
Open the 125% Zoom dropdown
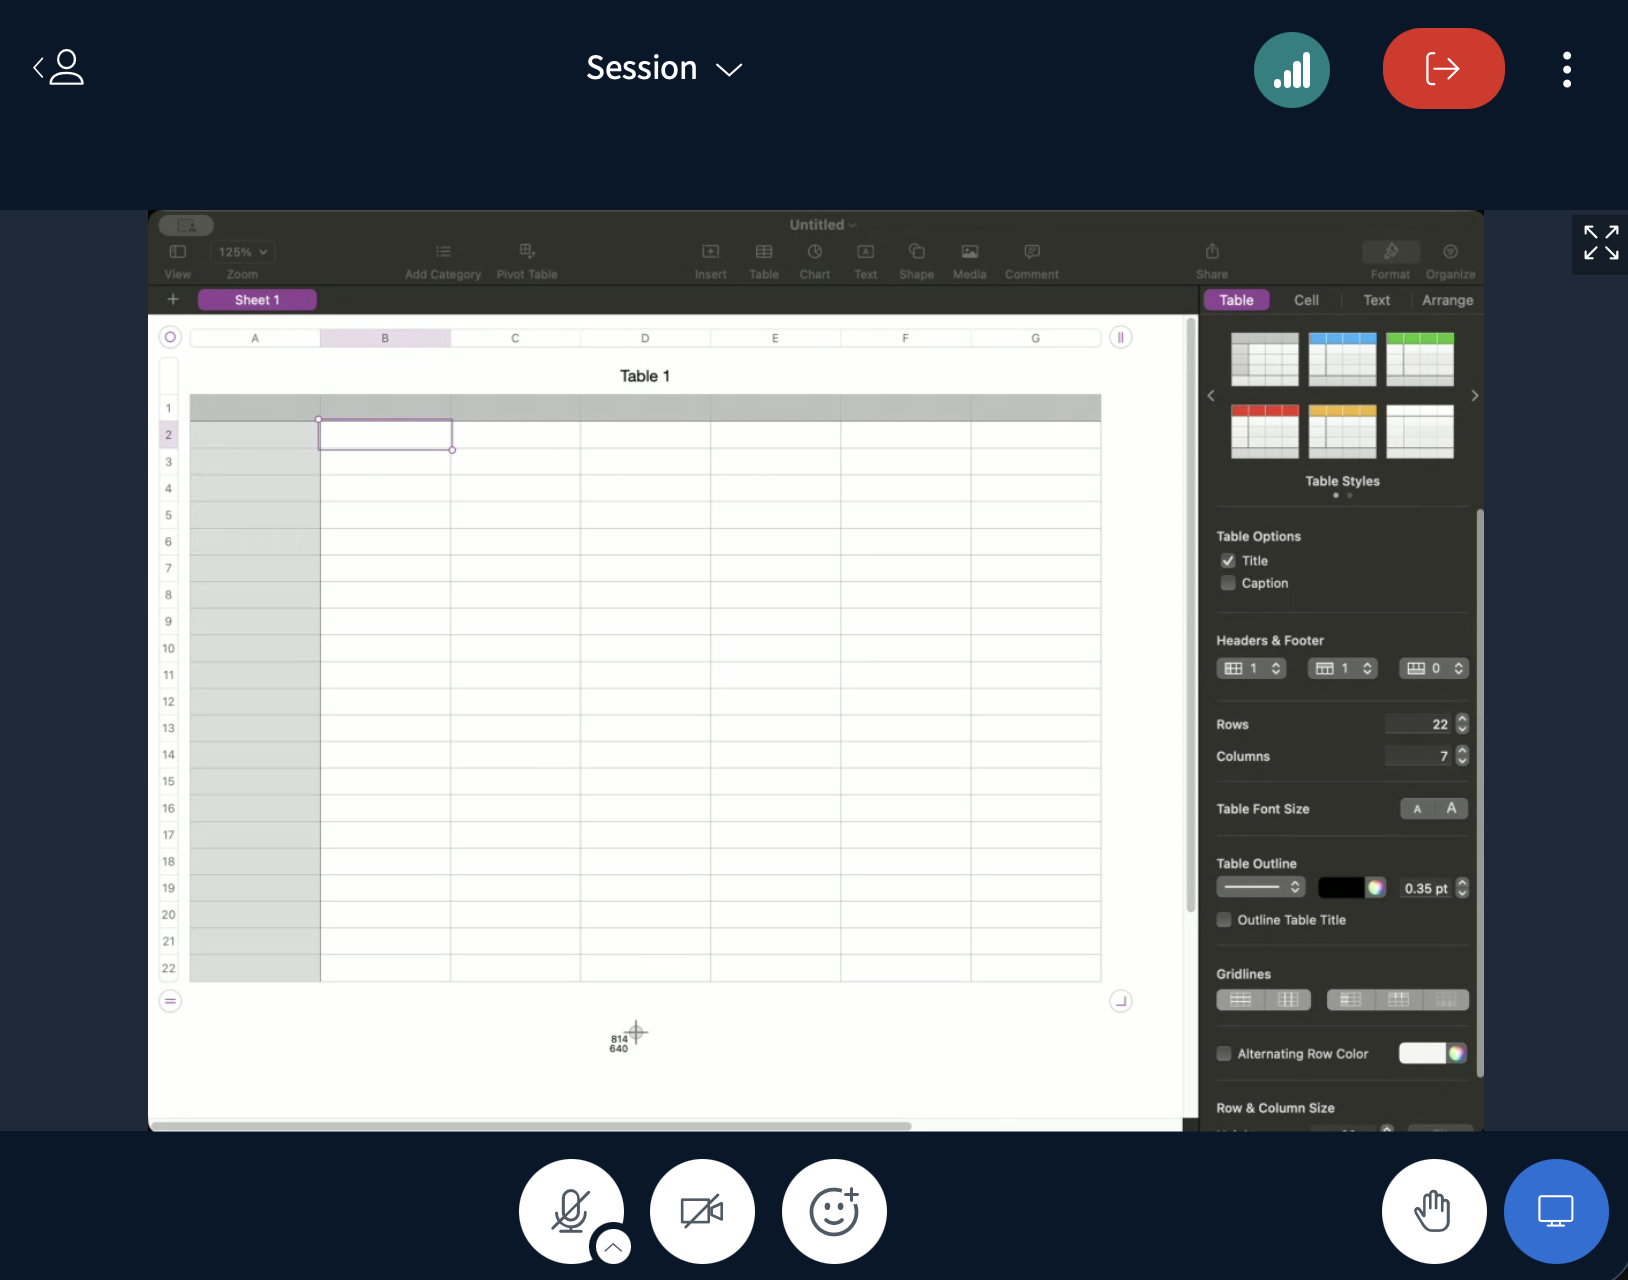point(242,252)
